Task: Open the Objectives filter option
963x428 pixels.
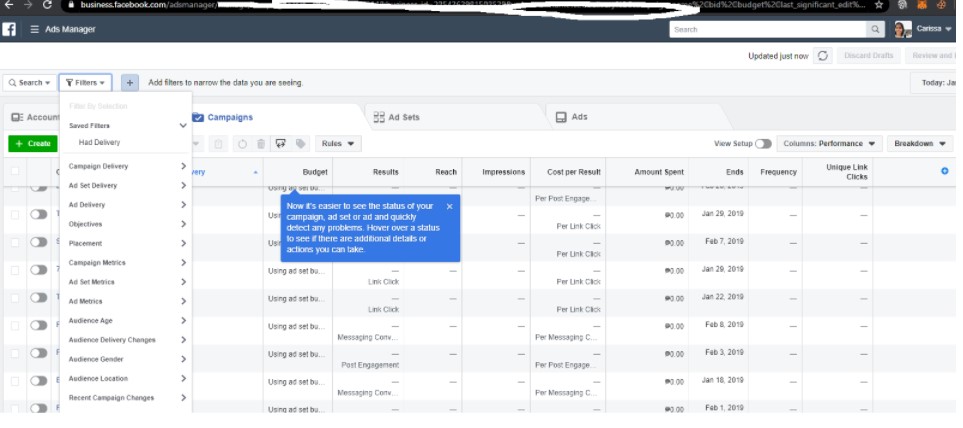Action: point(127,224)
